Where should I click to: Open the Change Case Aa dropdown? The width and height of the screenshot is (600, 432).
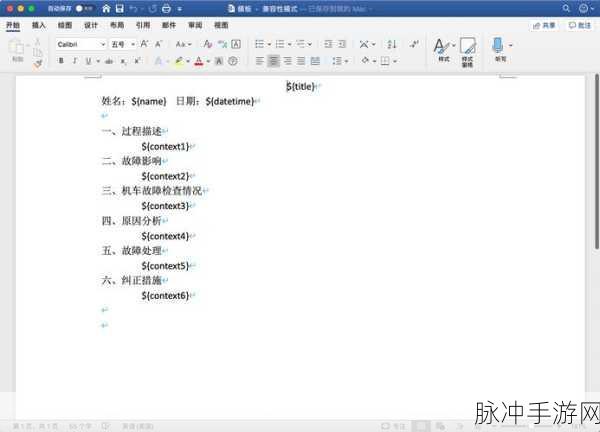pyautogui.click(x=183, y=44)
